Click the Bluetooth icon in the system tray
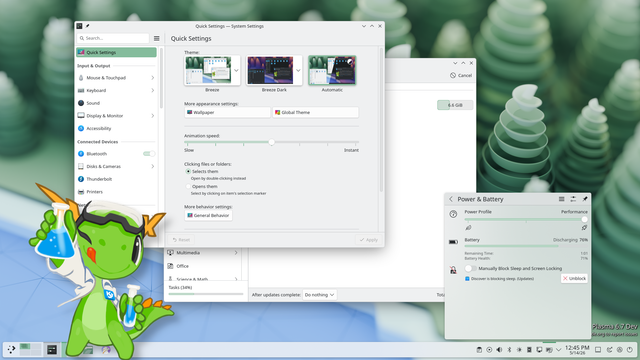The width and height of the screenshot is (640, 360). (x=509, y=350)
